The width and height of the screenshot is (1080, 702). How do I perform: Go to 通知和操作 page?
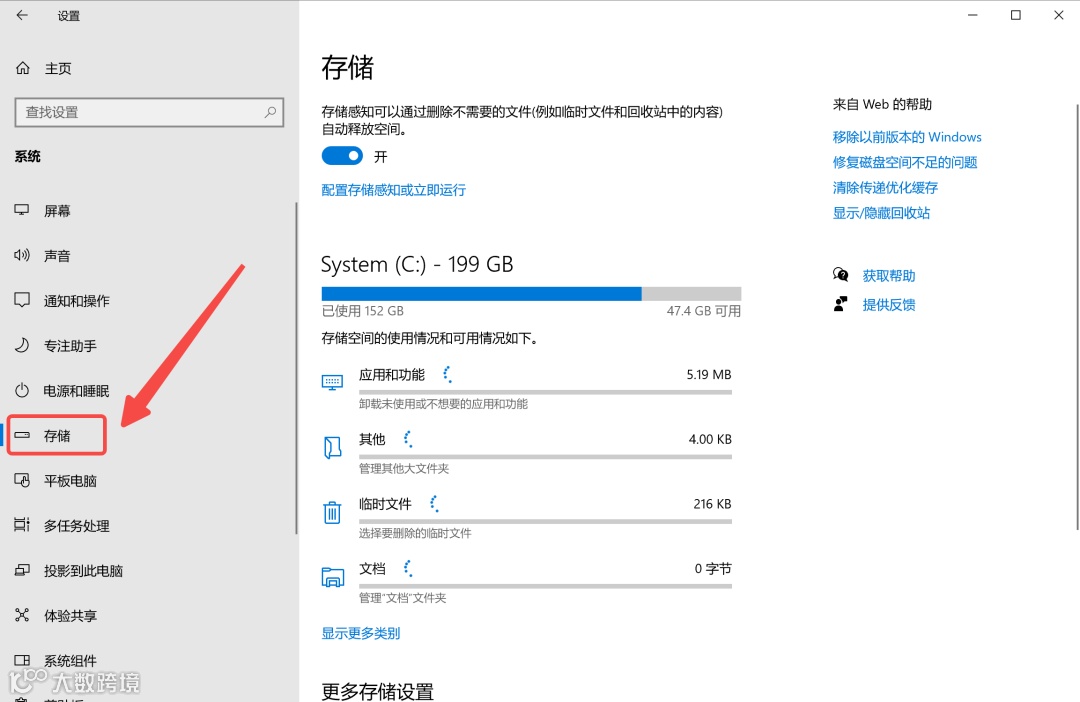click(x=76, y=300)
